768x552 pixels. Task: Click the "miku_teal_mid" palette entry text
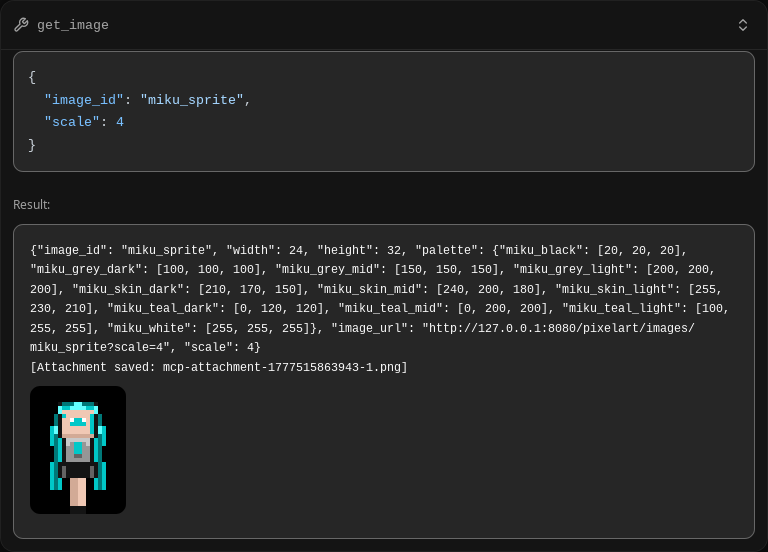443,308
